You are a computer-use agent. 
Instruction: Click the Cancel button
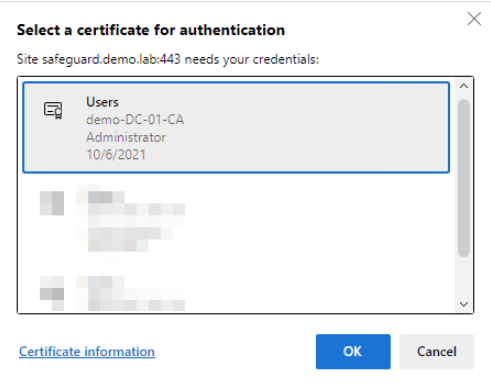click(437, 351)
